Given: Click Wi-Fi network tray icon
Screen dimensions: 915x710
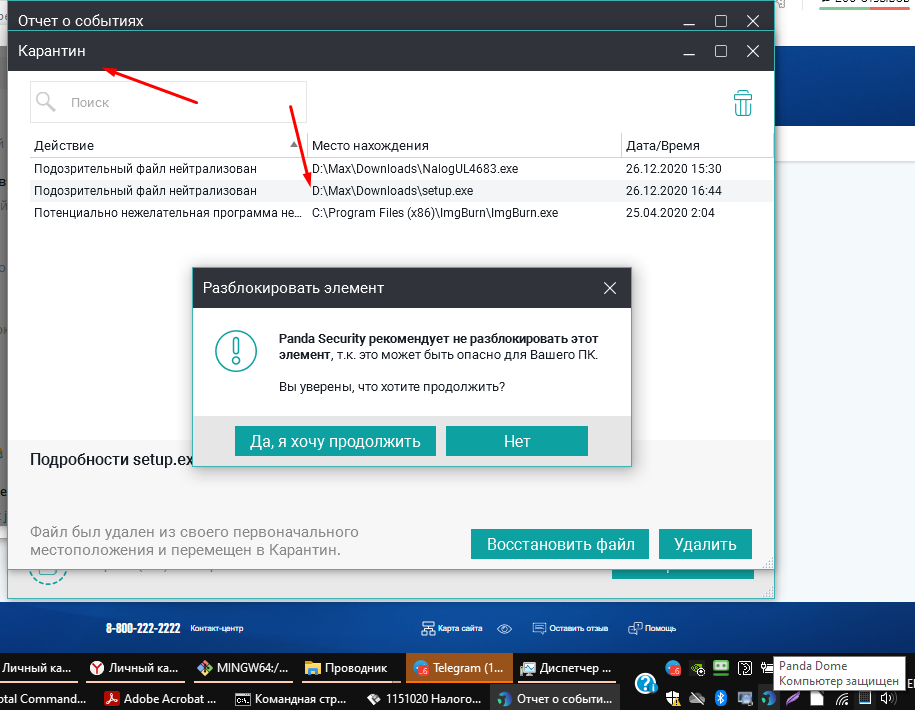Looking at the screenshot, I should point(841,698).
